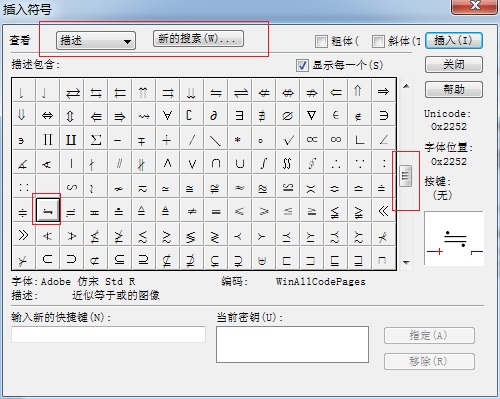Click the large symbol preview pane

tap(454, 238)
